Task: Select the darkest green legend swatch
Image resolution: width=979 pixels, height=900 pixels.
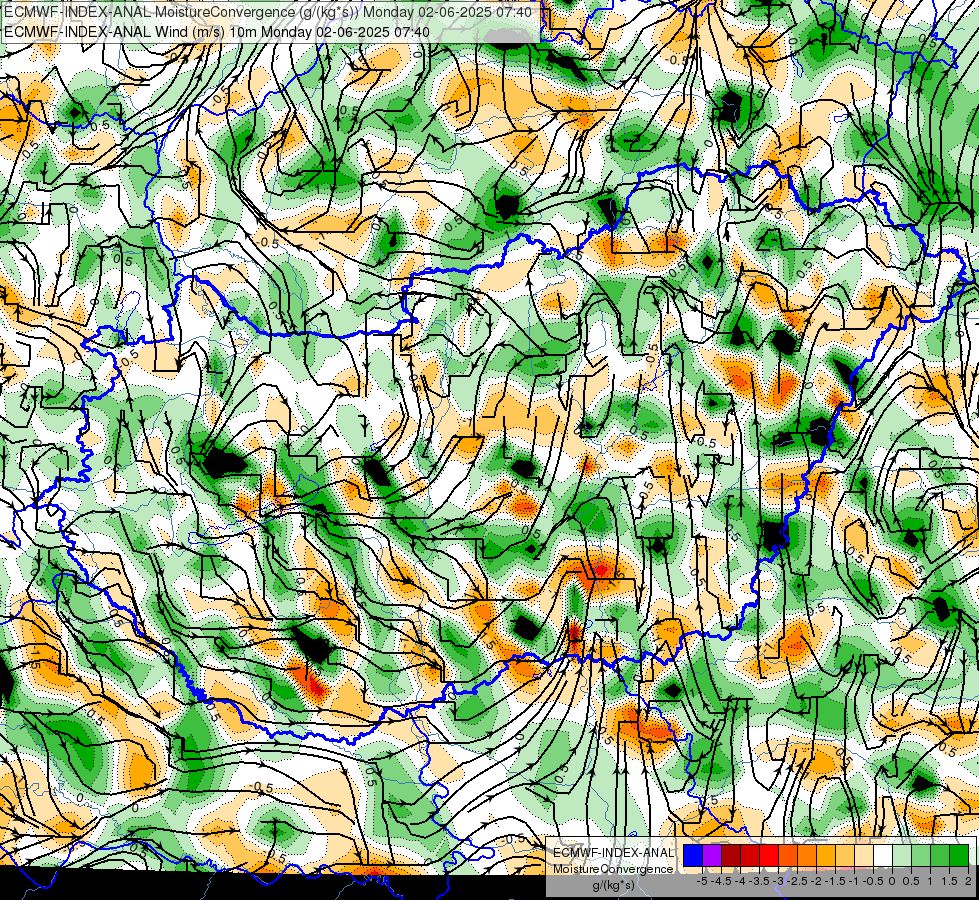Action: tap(959, 855)
